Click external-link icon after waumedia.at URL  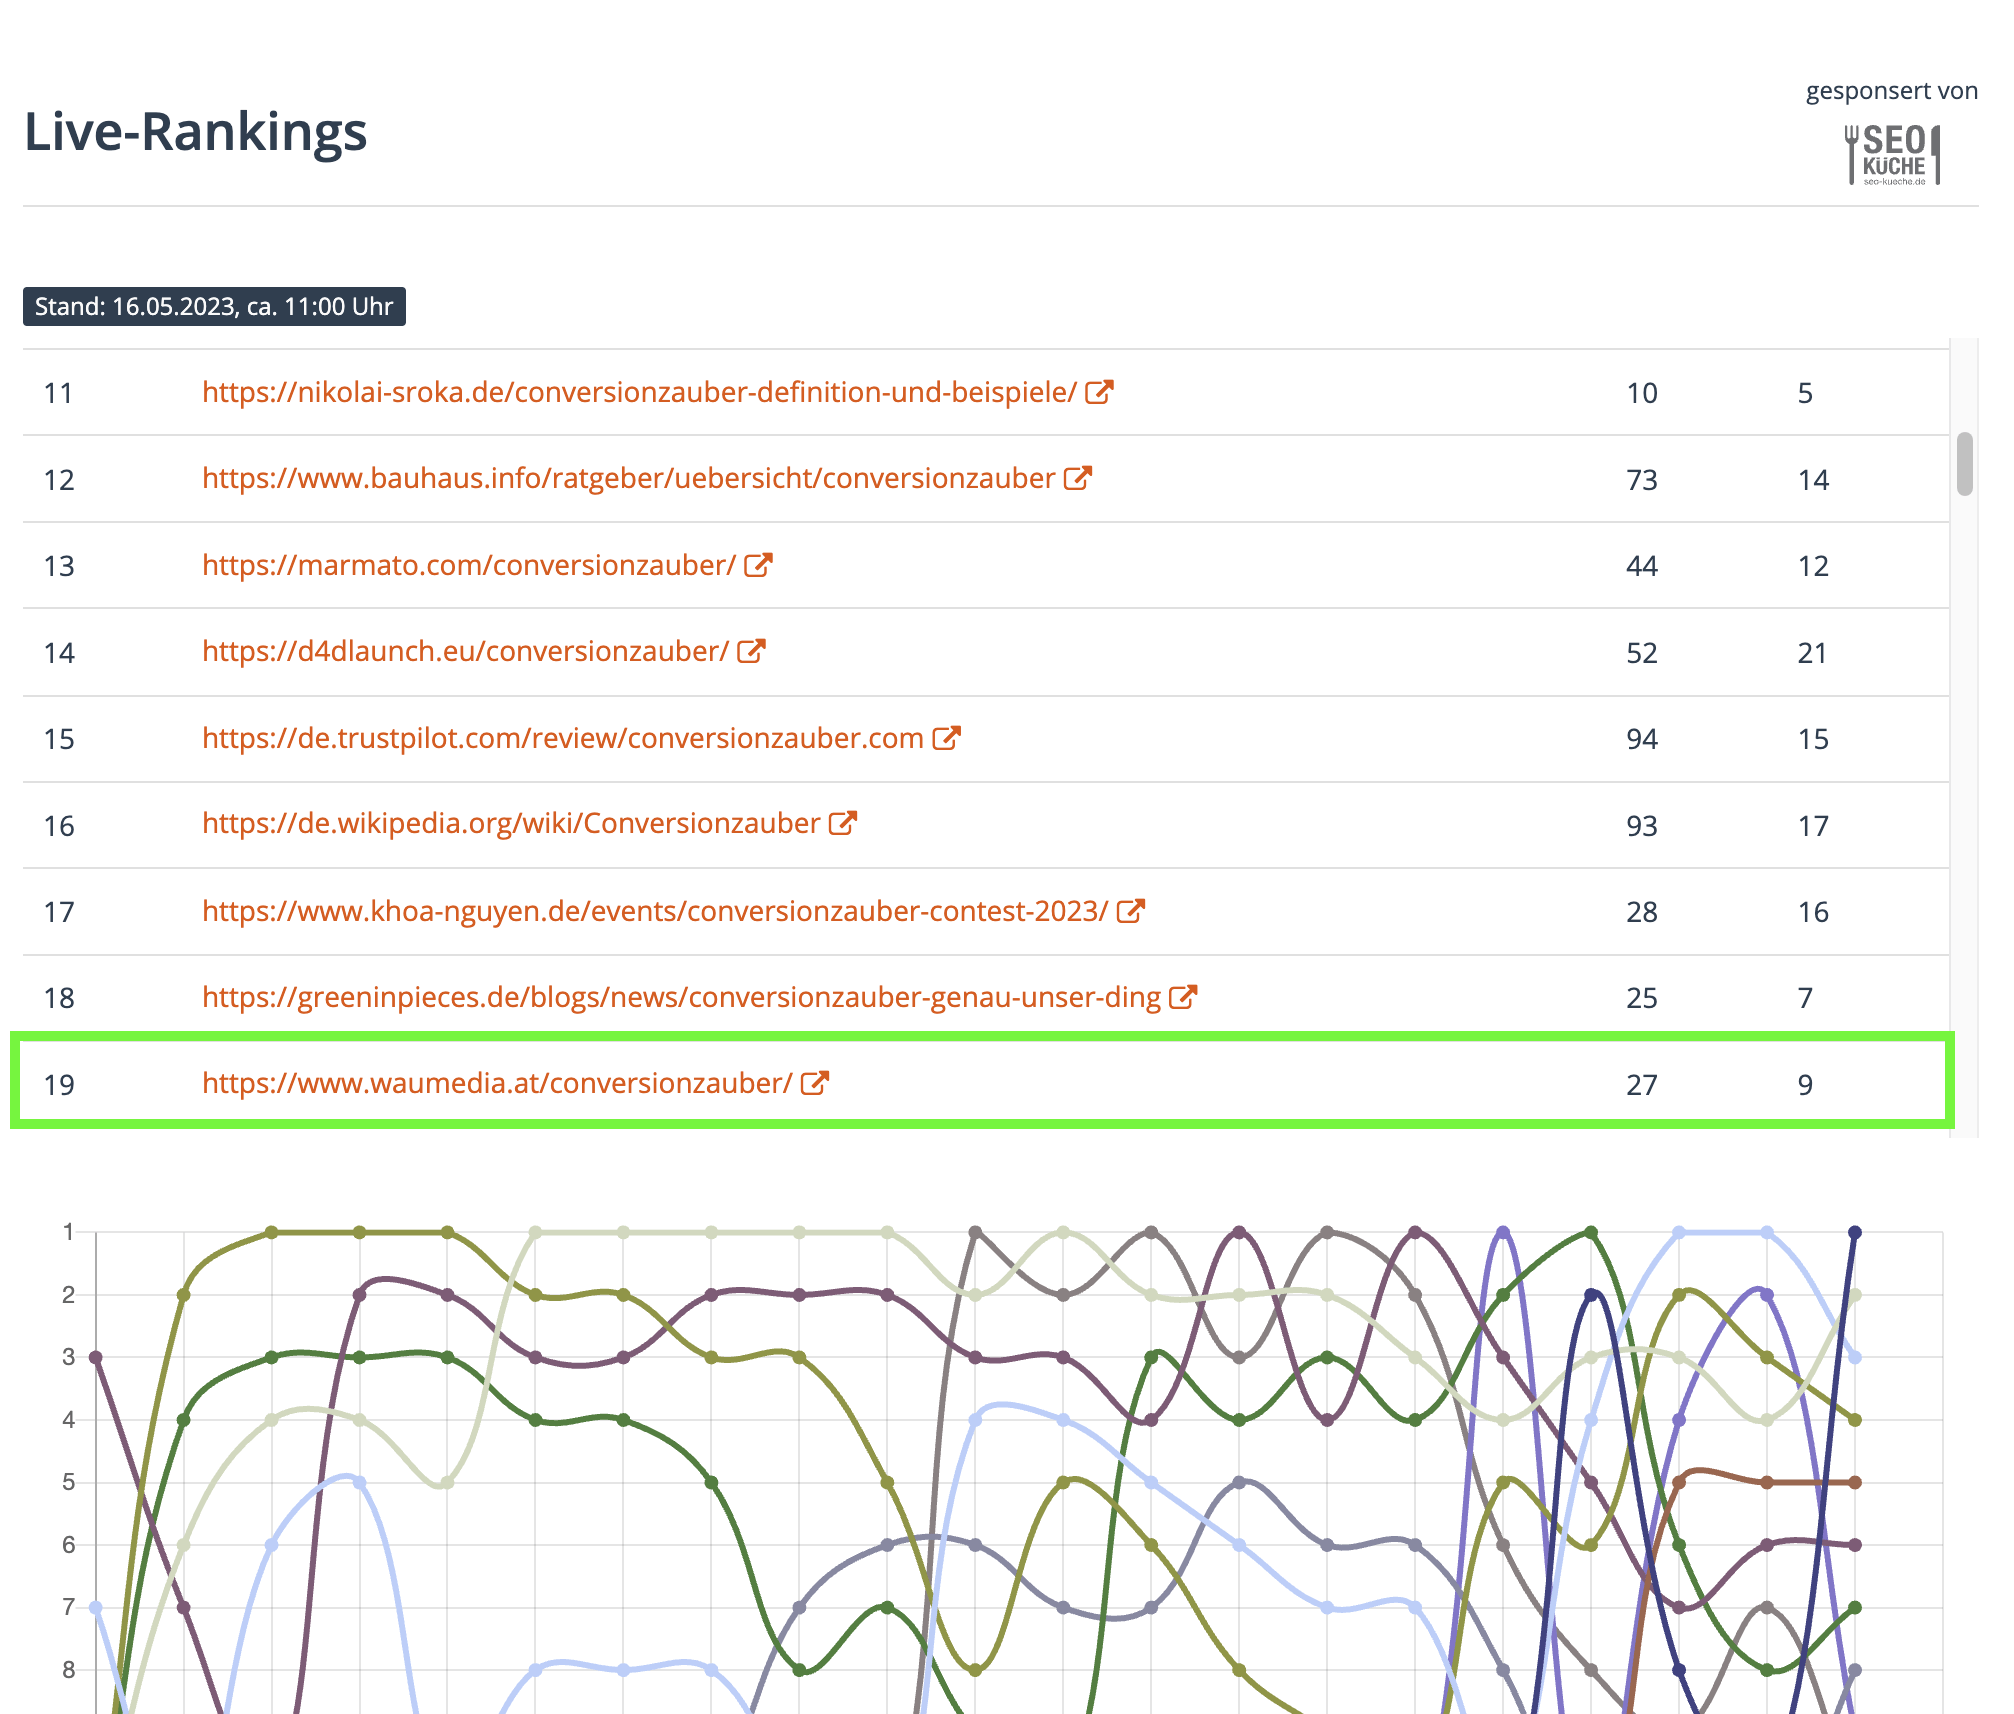[815, 1083]
